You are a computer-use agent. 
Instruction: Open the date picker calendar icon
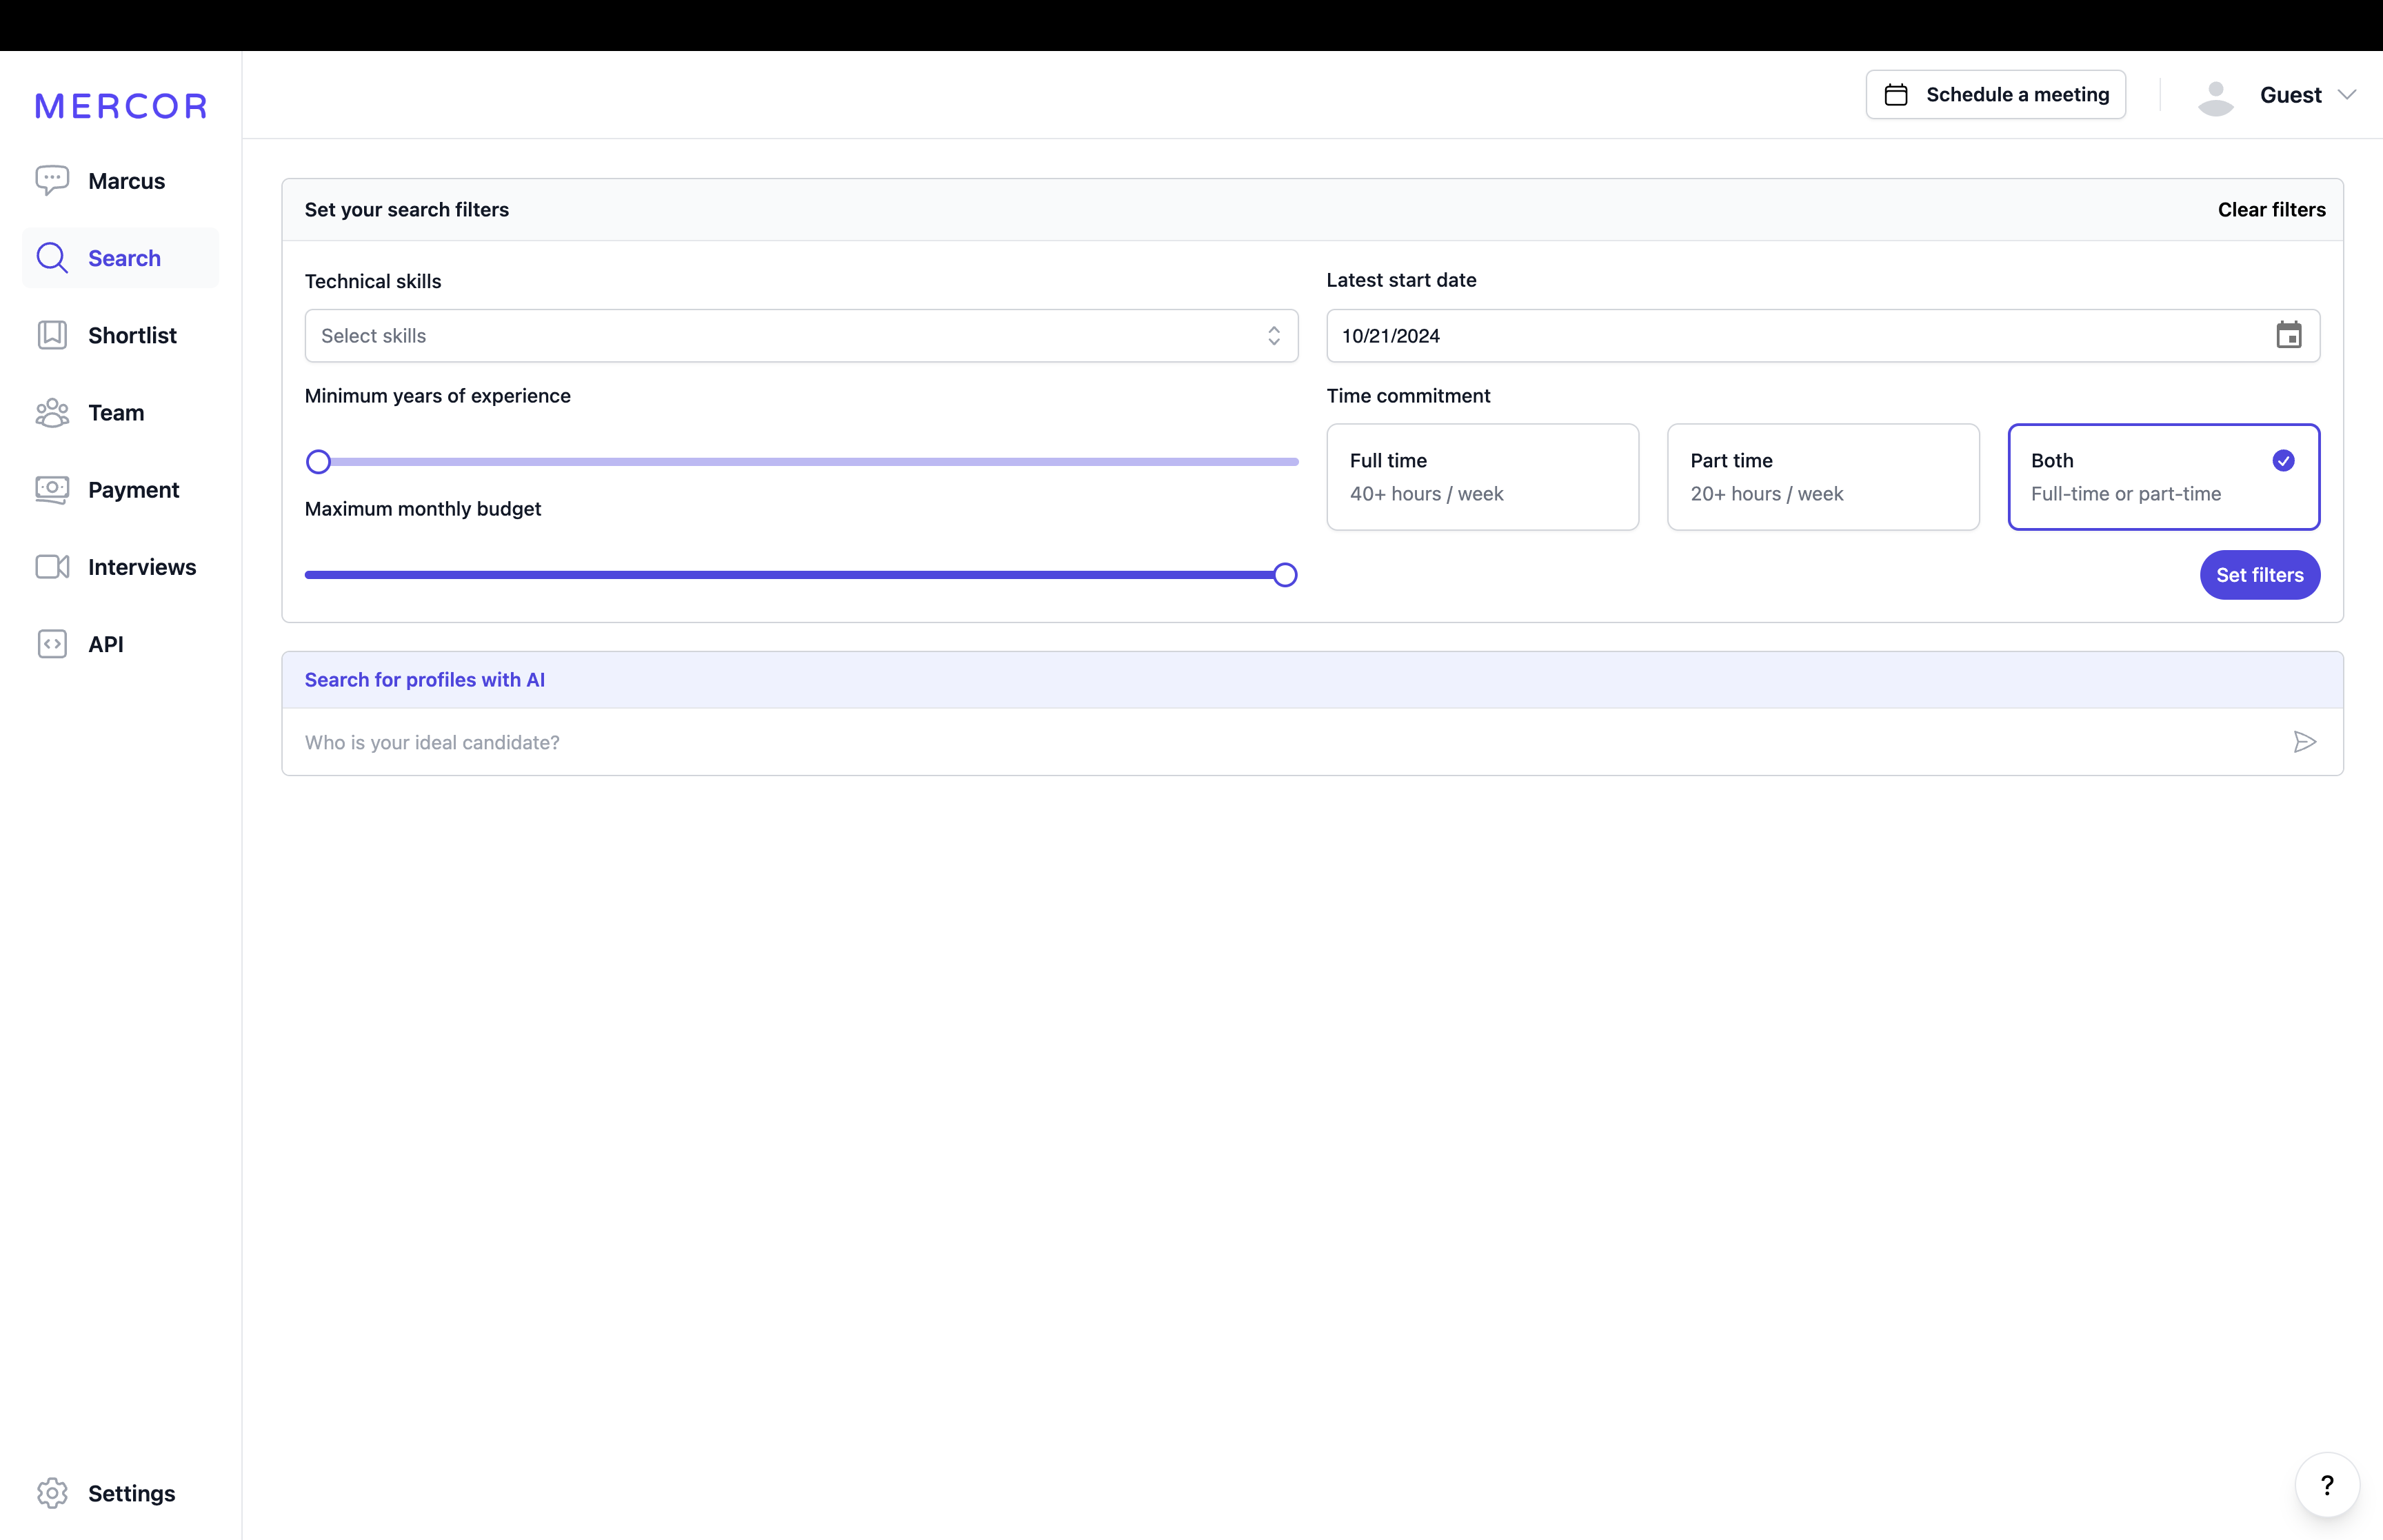click(x=2288, y=335)
